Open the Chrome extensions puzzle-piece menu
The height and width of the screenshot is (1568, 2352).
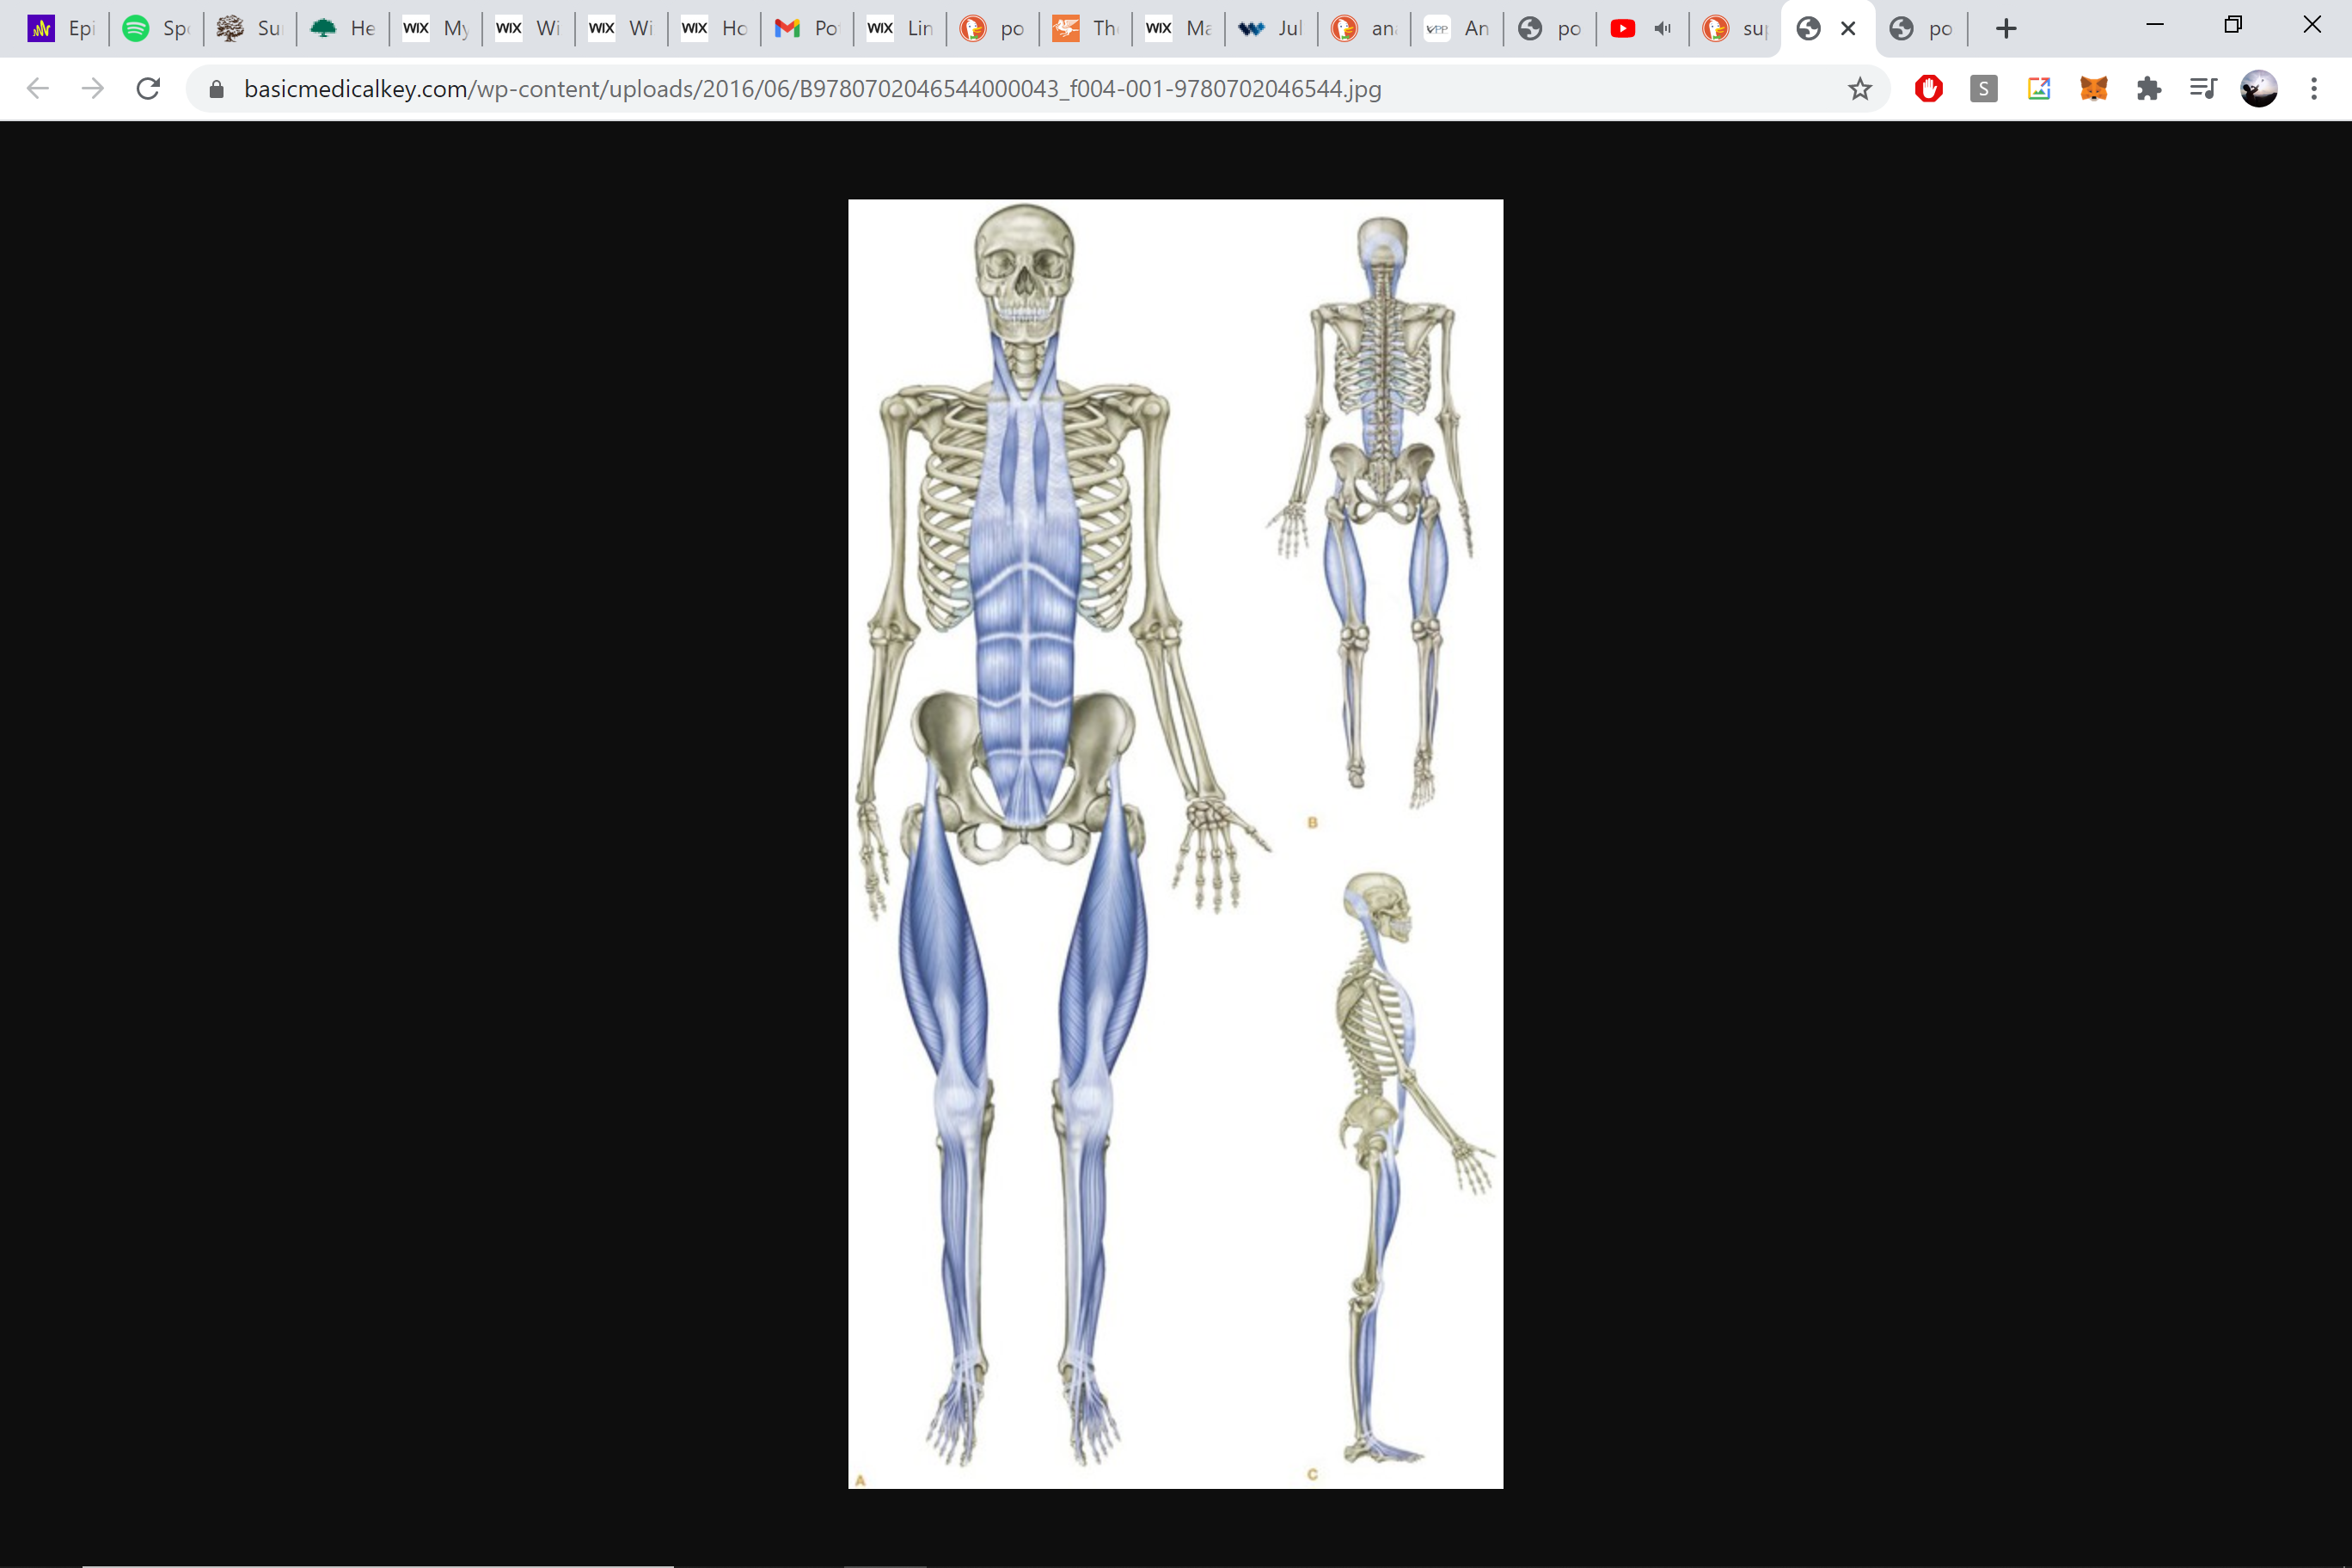2149,88
